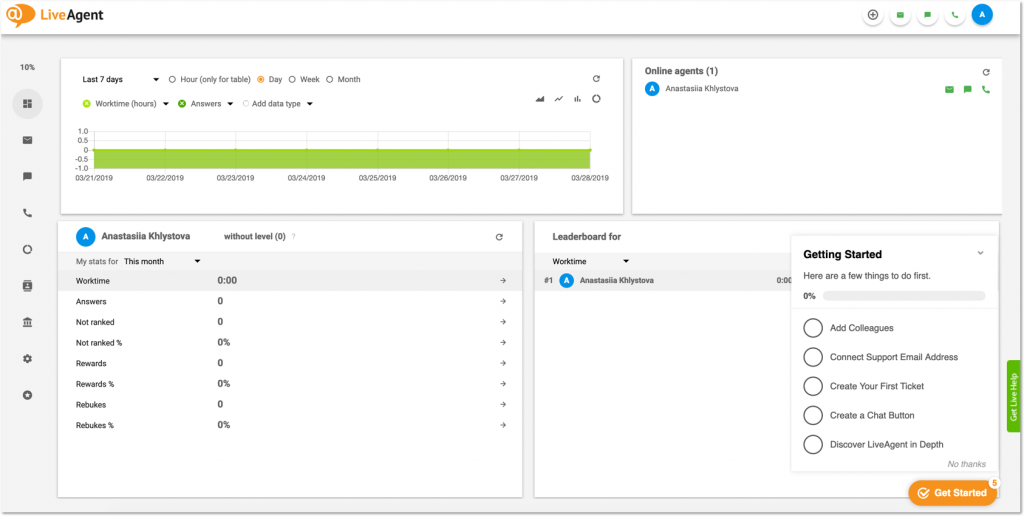Screen dimensions: 1024x516
Task: Click the Get Started orange button
Action: coord(953,493)
